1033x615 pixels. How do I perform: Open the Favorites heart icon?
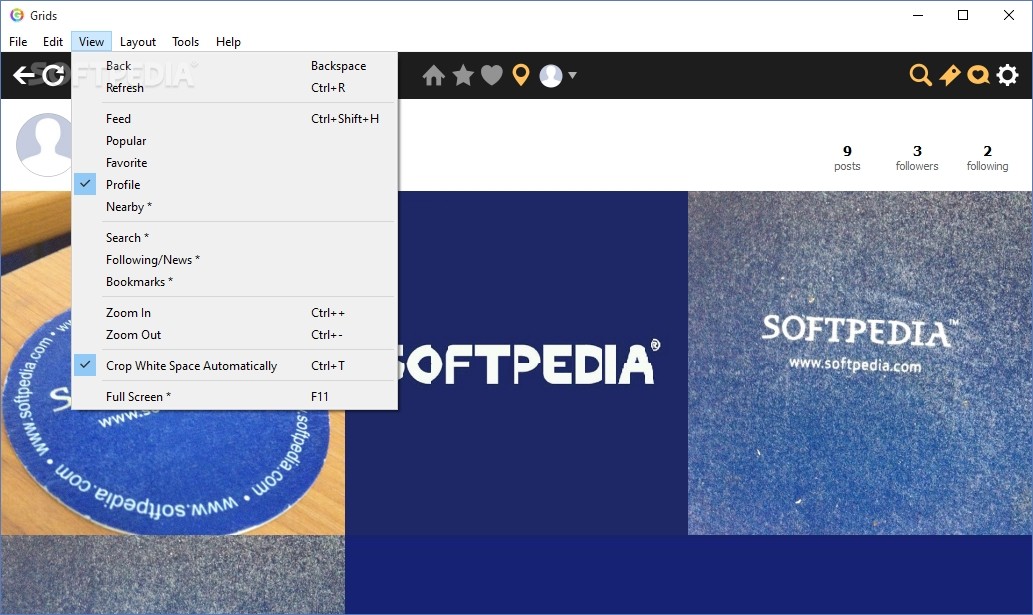coord(491,76)
